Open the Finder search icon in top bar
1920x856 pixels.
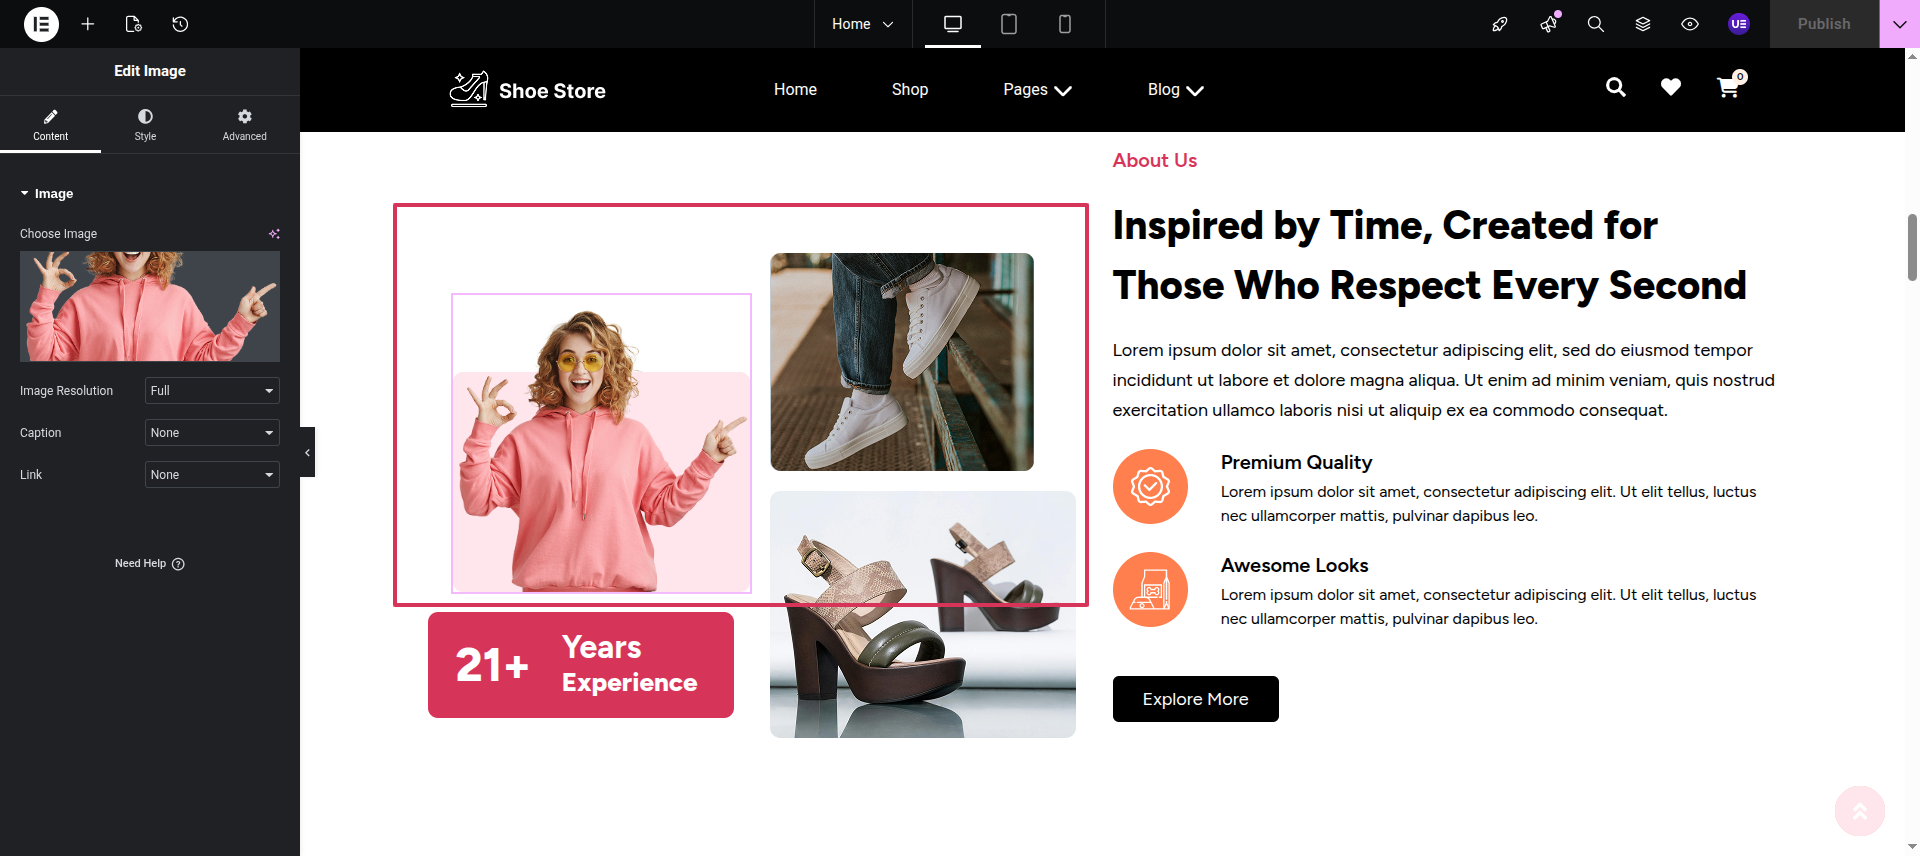[1596, 24]
